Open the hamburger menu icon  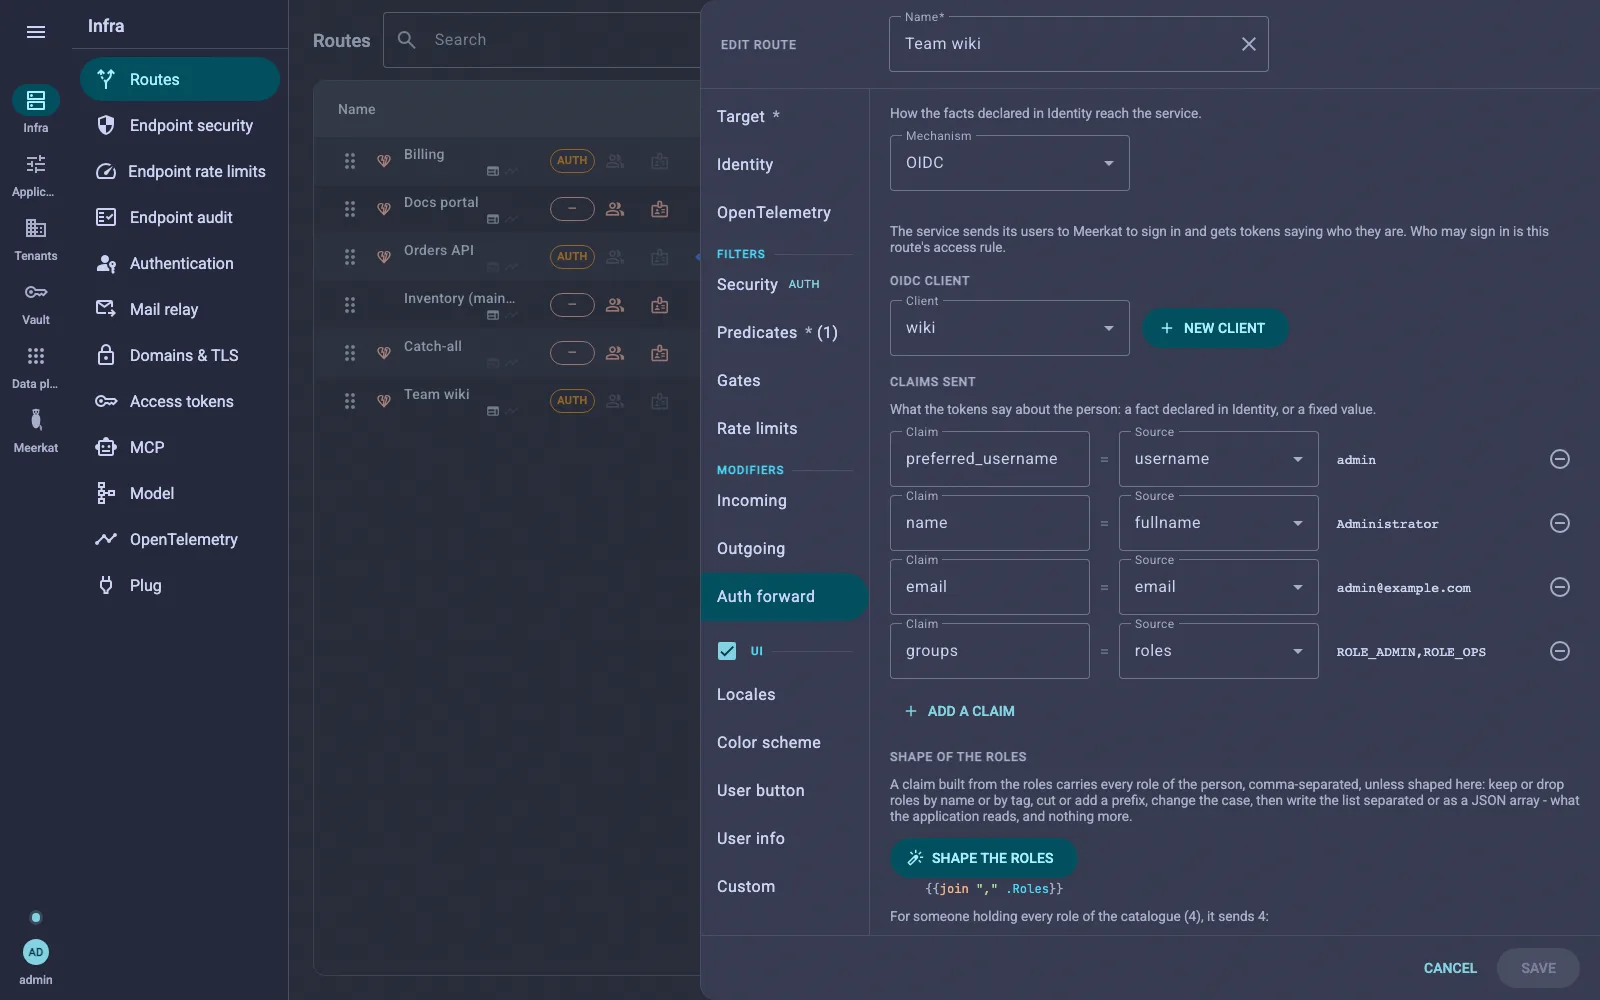pos(36,32)
